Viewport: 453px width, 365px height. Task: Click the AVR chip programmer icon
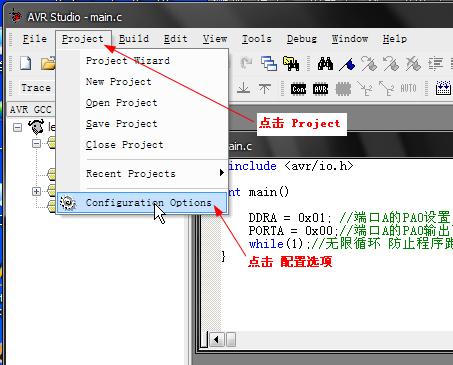(320, 89)
